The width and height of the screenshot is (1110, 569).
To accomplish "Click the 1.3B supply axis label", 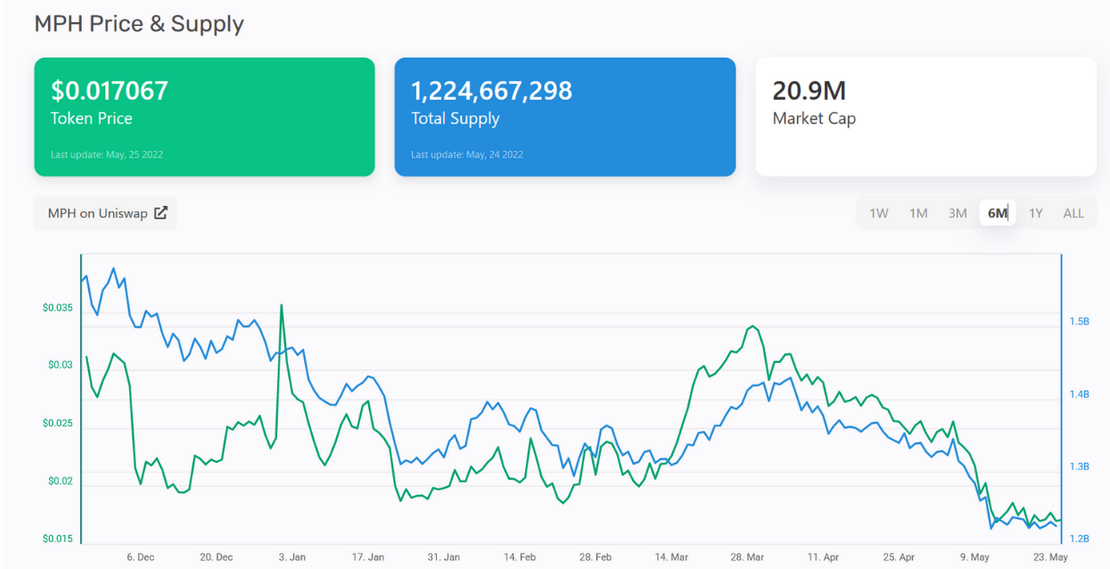I will click(1078, 466).
